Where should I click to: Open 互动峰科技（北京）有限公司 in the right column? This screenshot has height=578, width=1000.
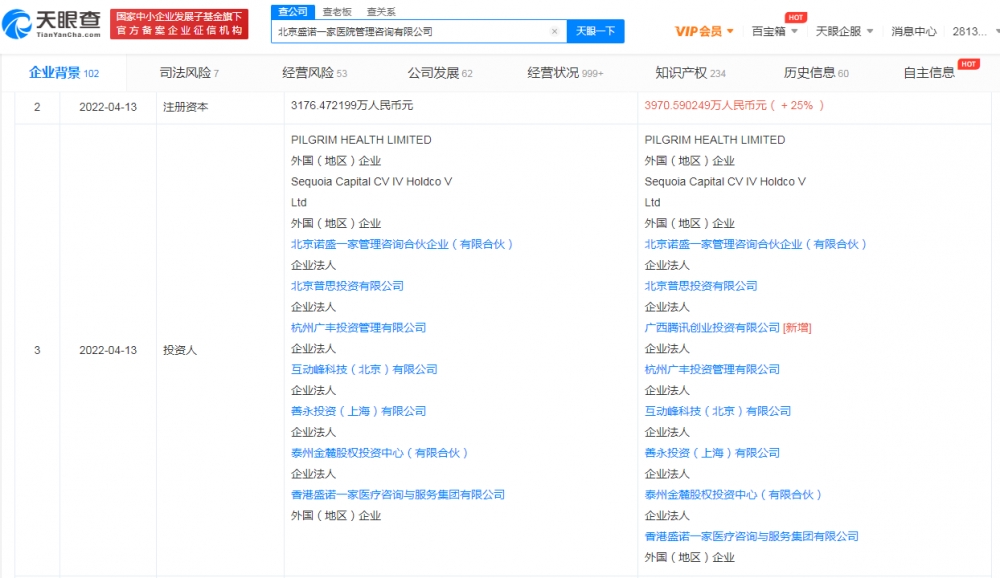717,411
